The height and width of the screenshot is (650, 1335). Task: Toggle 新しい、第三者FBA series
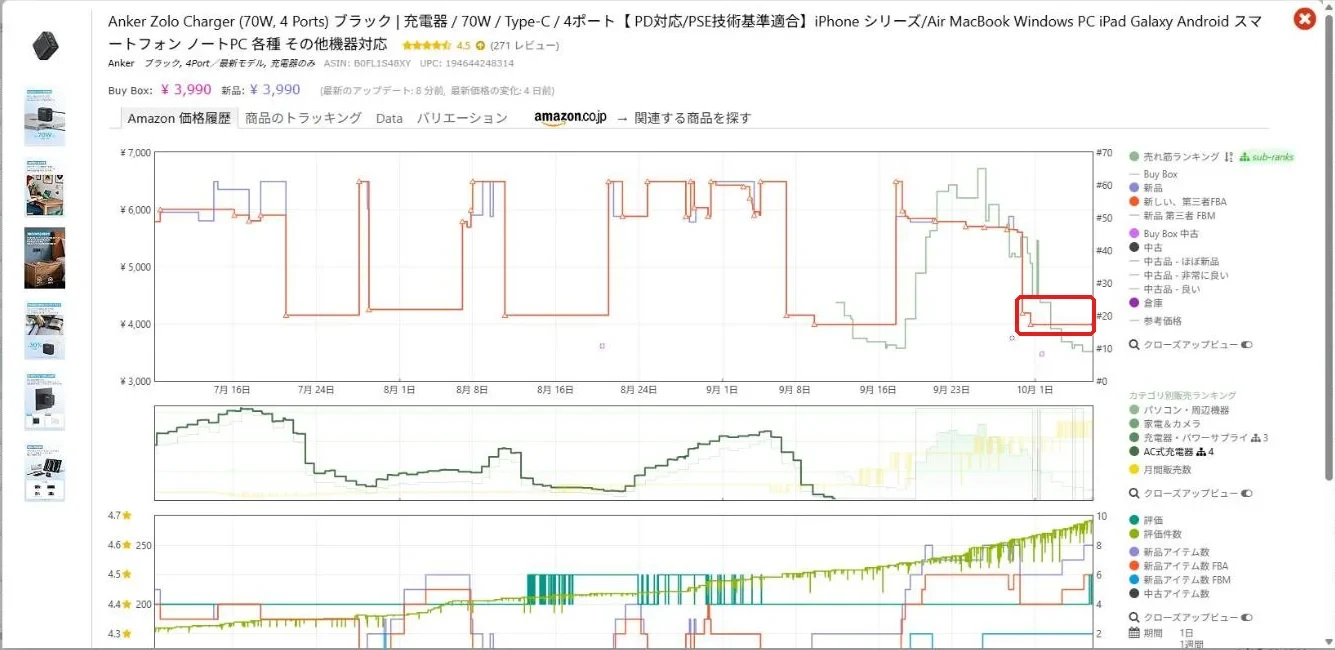pyautogui.click(x=1178, y=202)
